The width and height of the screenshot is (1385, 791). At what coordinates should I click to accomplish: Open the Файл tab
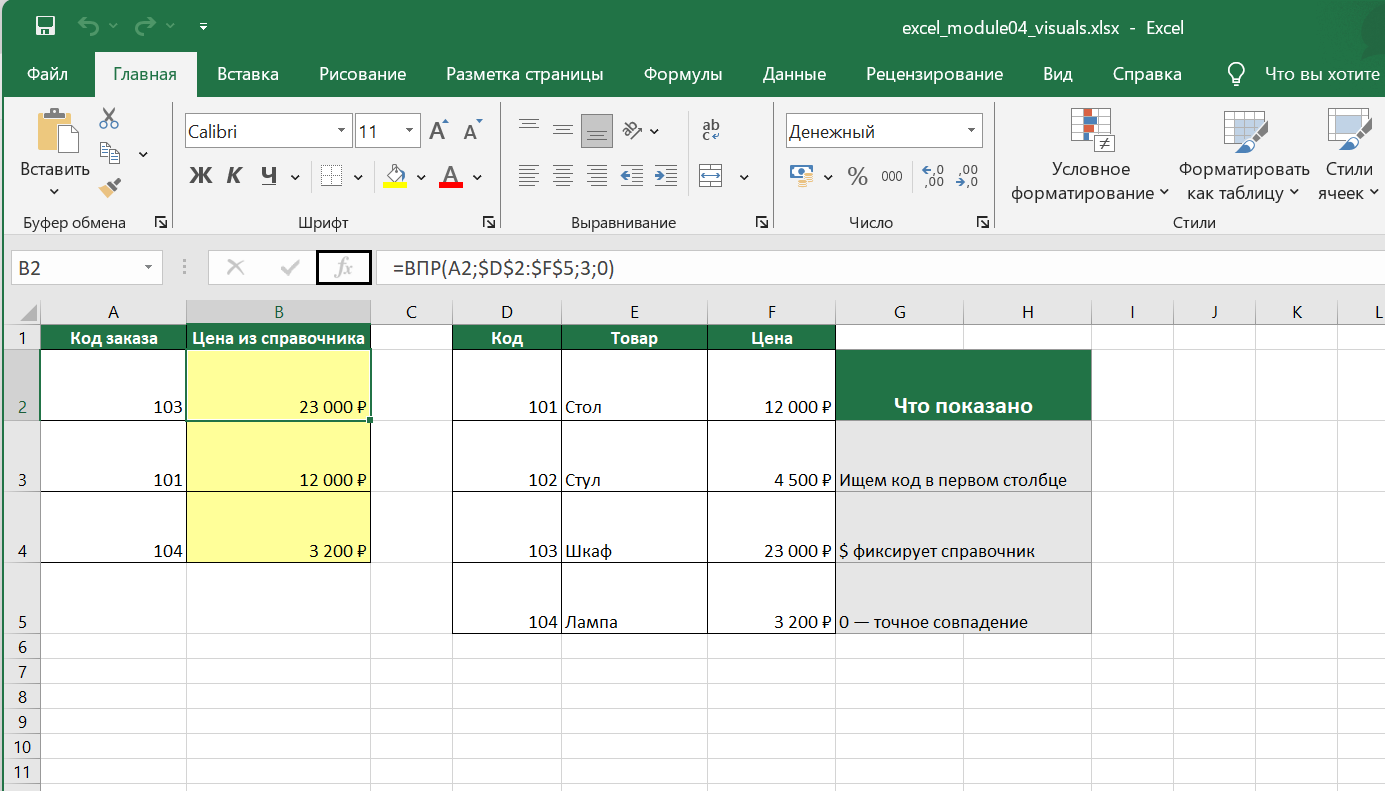click(x=48, y=74)
